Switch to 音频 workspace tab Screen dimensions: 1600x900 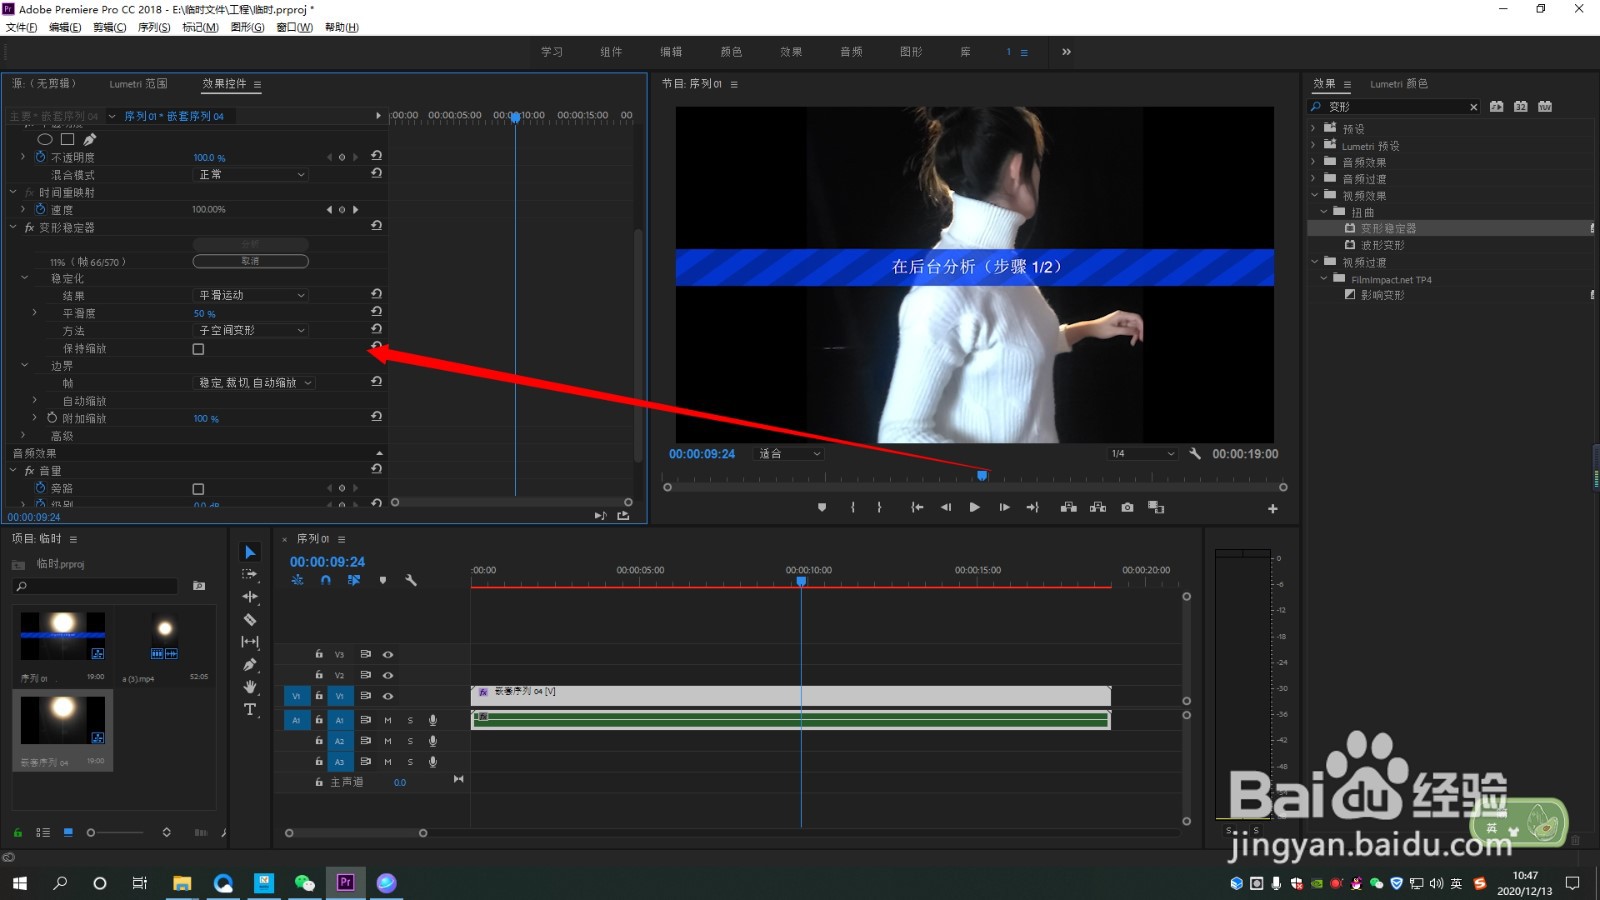click(x=851, y=52)
